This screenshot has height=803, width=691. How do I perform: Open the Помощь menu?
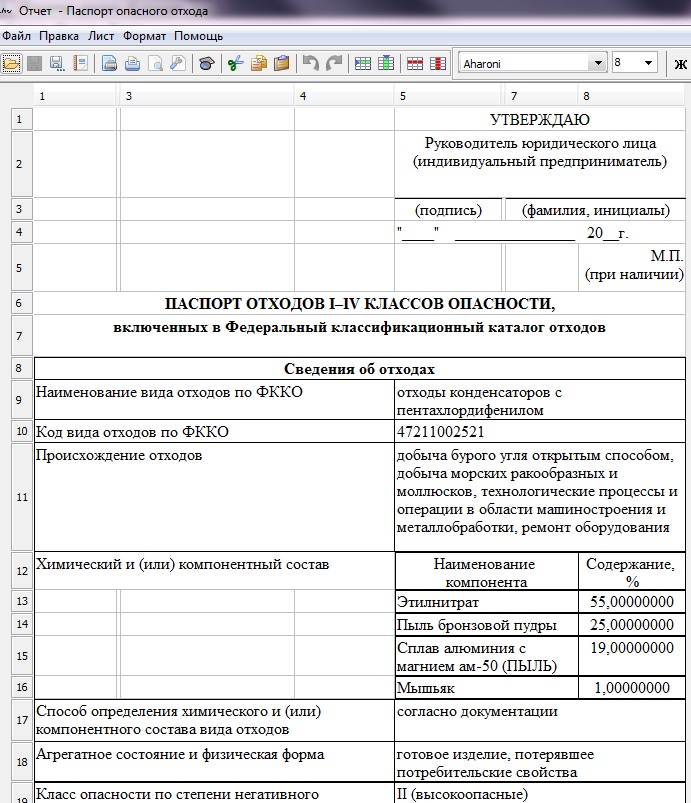(x=199, y=36)
